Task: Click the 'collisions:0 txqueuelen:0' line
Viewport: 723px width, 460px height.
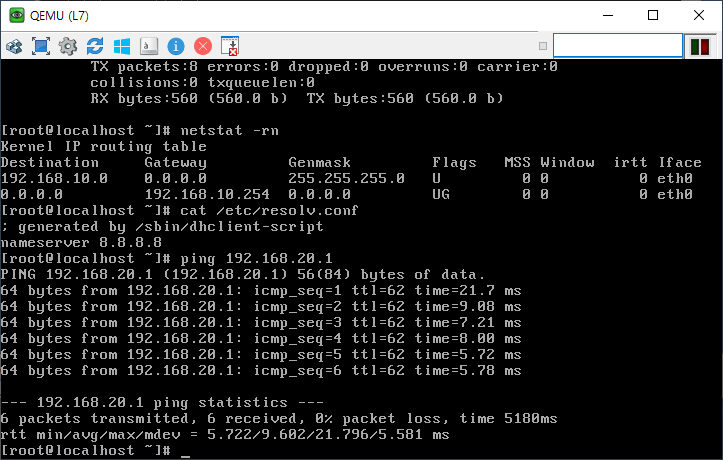Action: (x=202, y=83)
